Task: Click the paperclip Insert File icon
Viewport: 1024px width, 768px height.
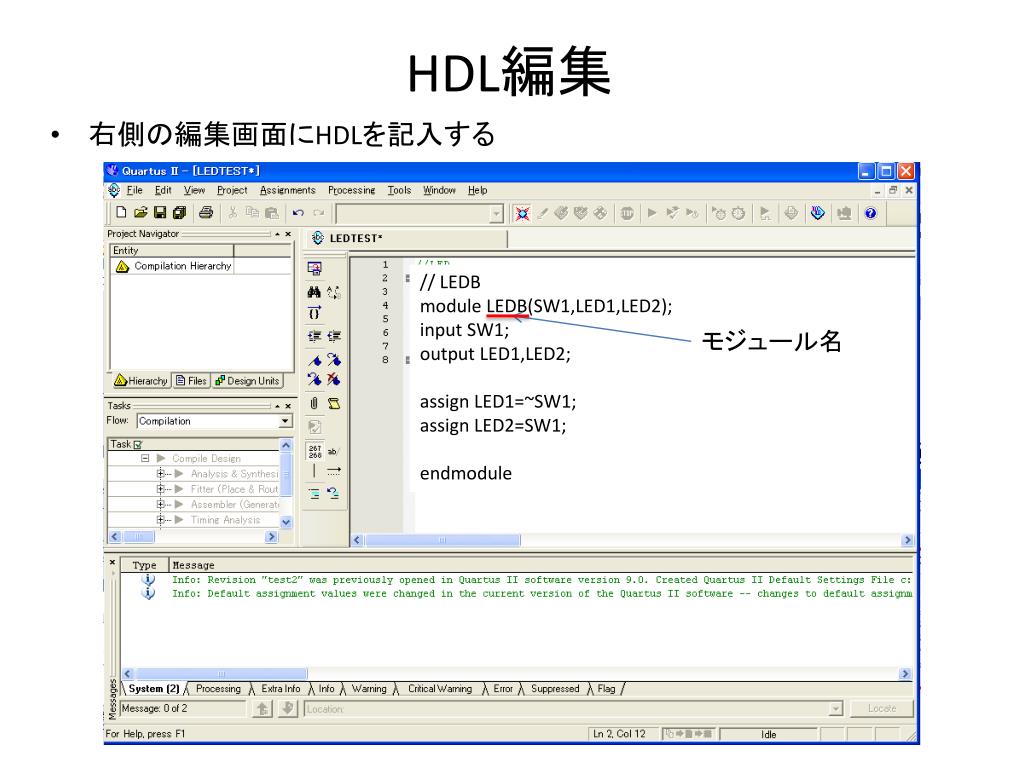Action: pyautogui.click(x=314, y=403)
